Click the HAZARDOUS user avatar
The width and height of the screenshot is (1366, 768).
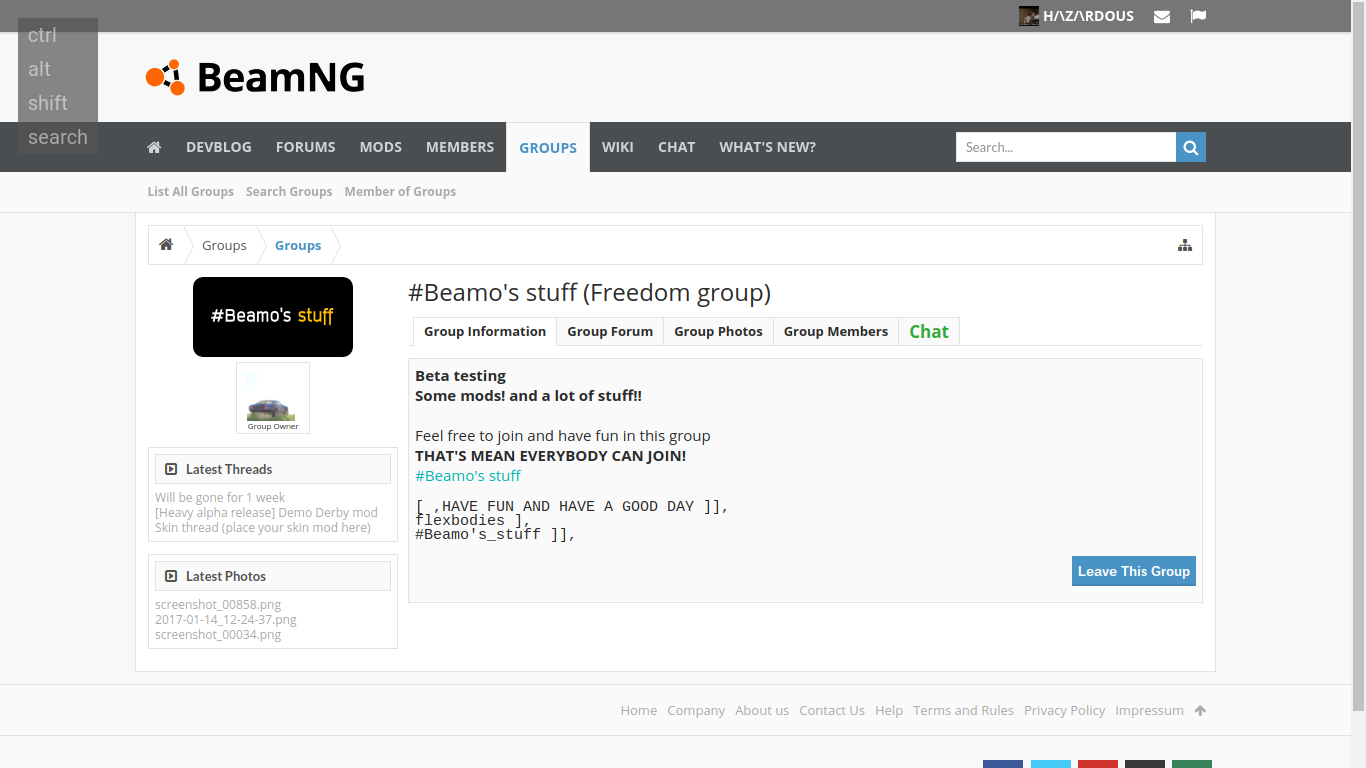point(1029,16)
